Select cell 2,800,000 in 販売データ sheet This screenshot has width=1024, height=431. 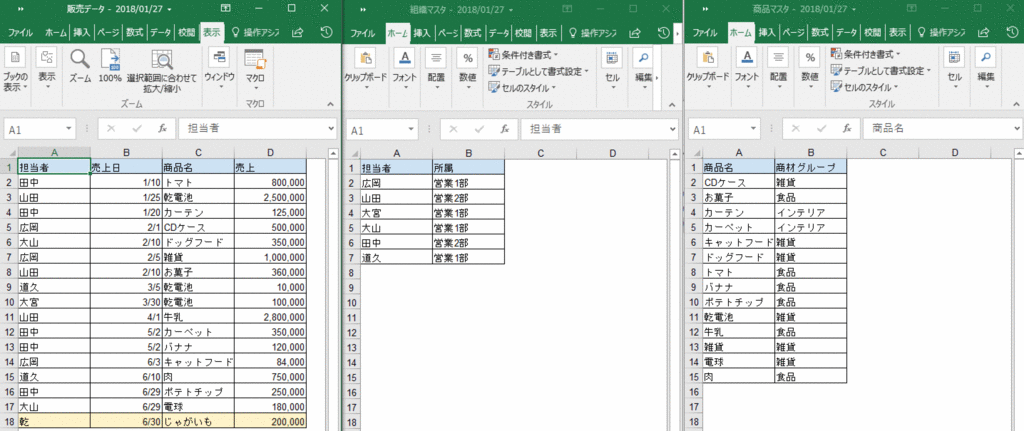pos(270,317)
